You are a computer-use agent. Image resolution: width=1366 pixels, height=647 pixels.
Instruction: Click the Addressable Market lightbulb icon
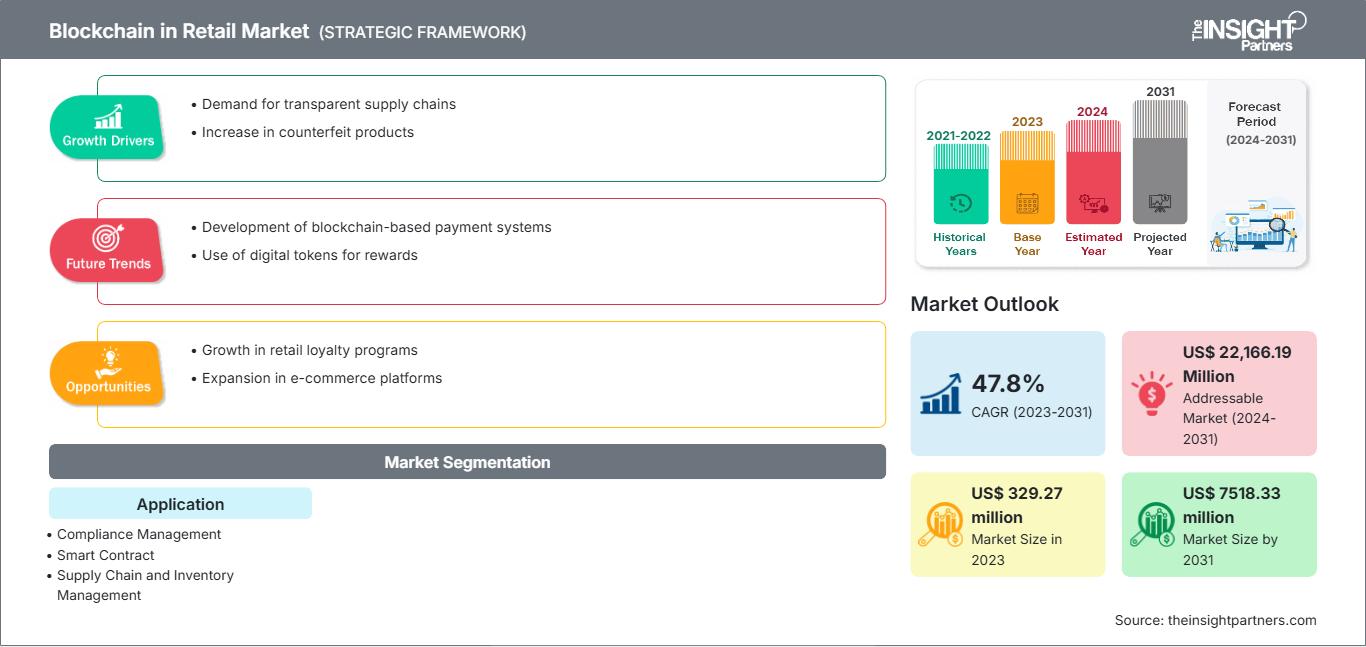tap(1152, 393)
